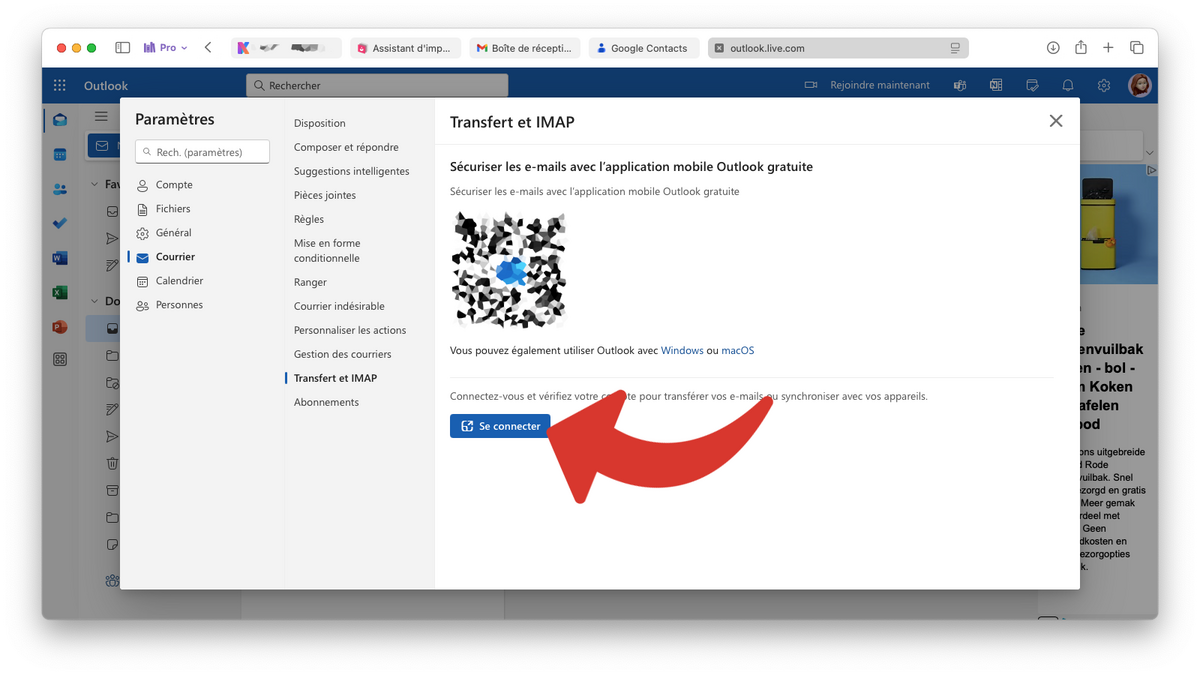Open Personnaliser les actions settings

[349, 330]
